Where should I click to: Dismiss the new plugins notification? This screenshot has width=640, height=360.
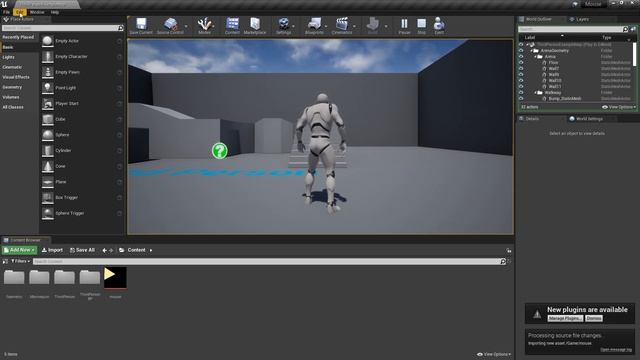click(x=594, y=318)
